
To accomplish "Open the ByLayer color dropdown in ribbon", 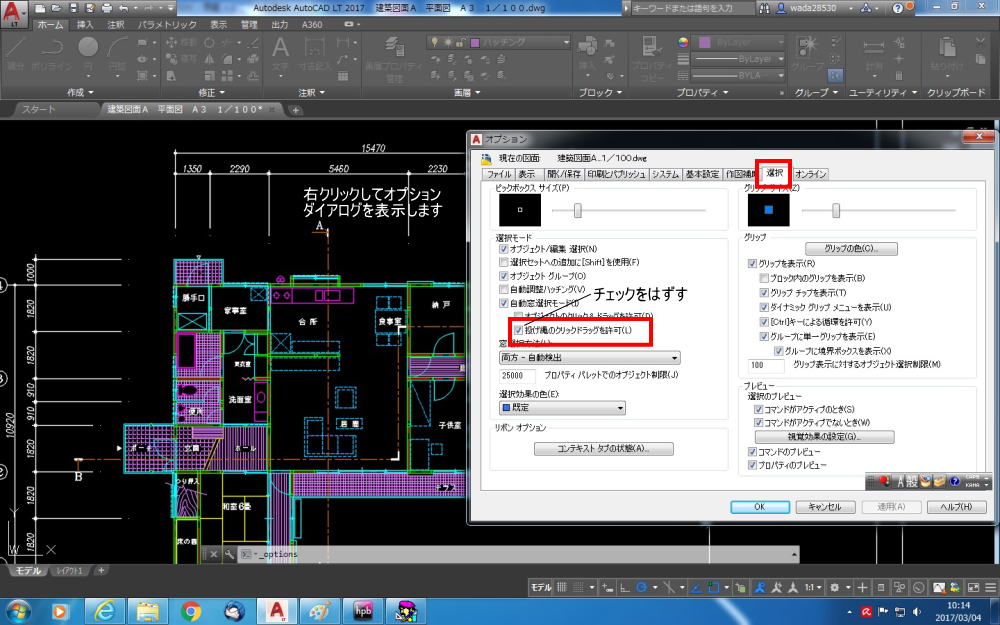I will coord(739,42).
